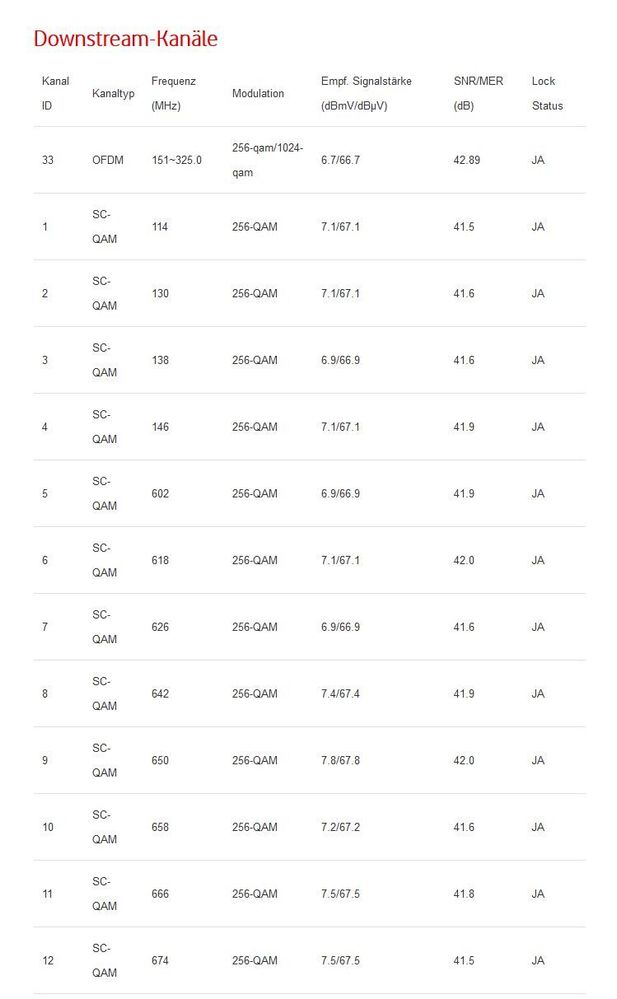Select the Modulation column header
This screenshot has height=999, width=617.
[258, 93]
